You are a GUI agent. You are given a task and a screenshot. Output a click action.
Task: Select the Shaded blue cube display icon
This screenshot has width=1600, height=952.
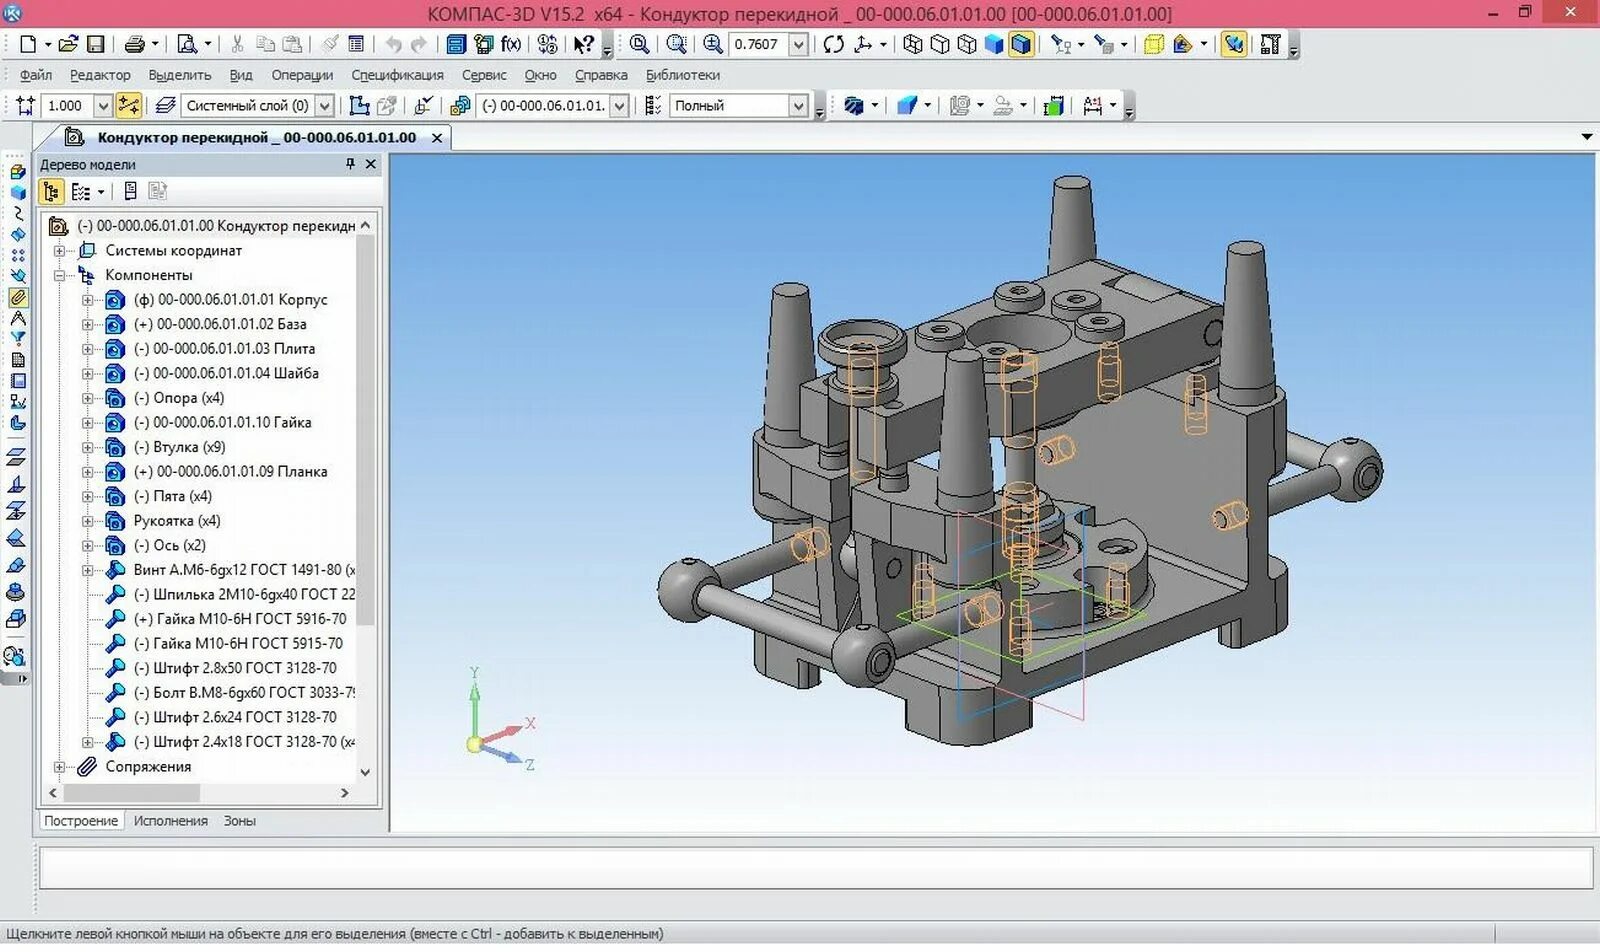click(x=993, y=44)
